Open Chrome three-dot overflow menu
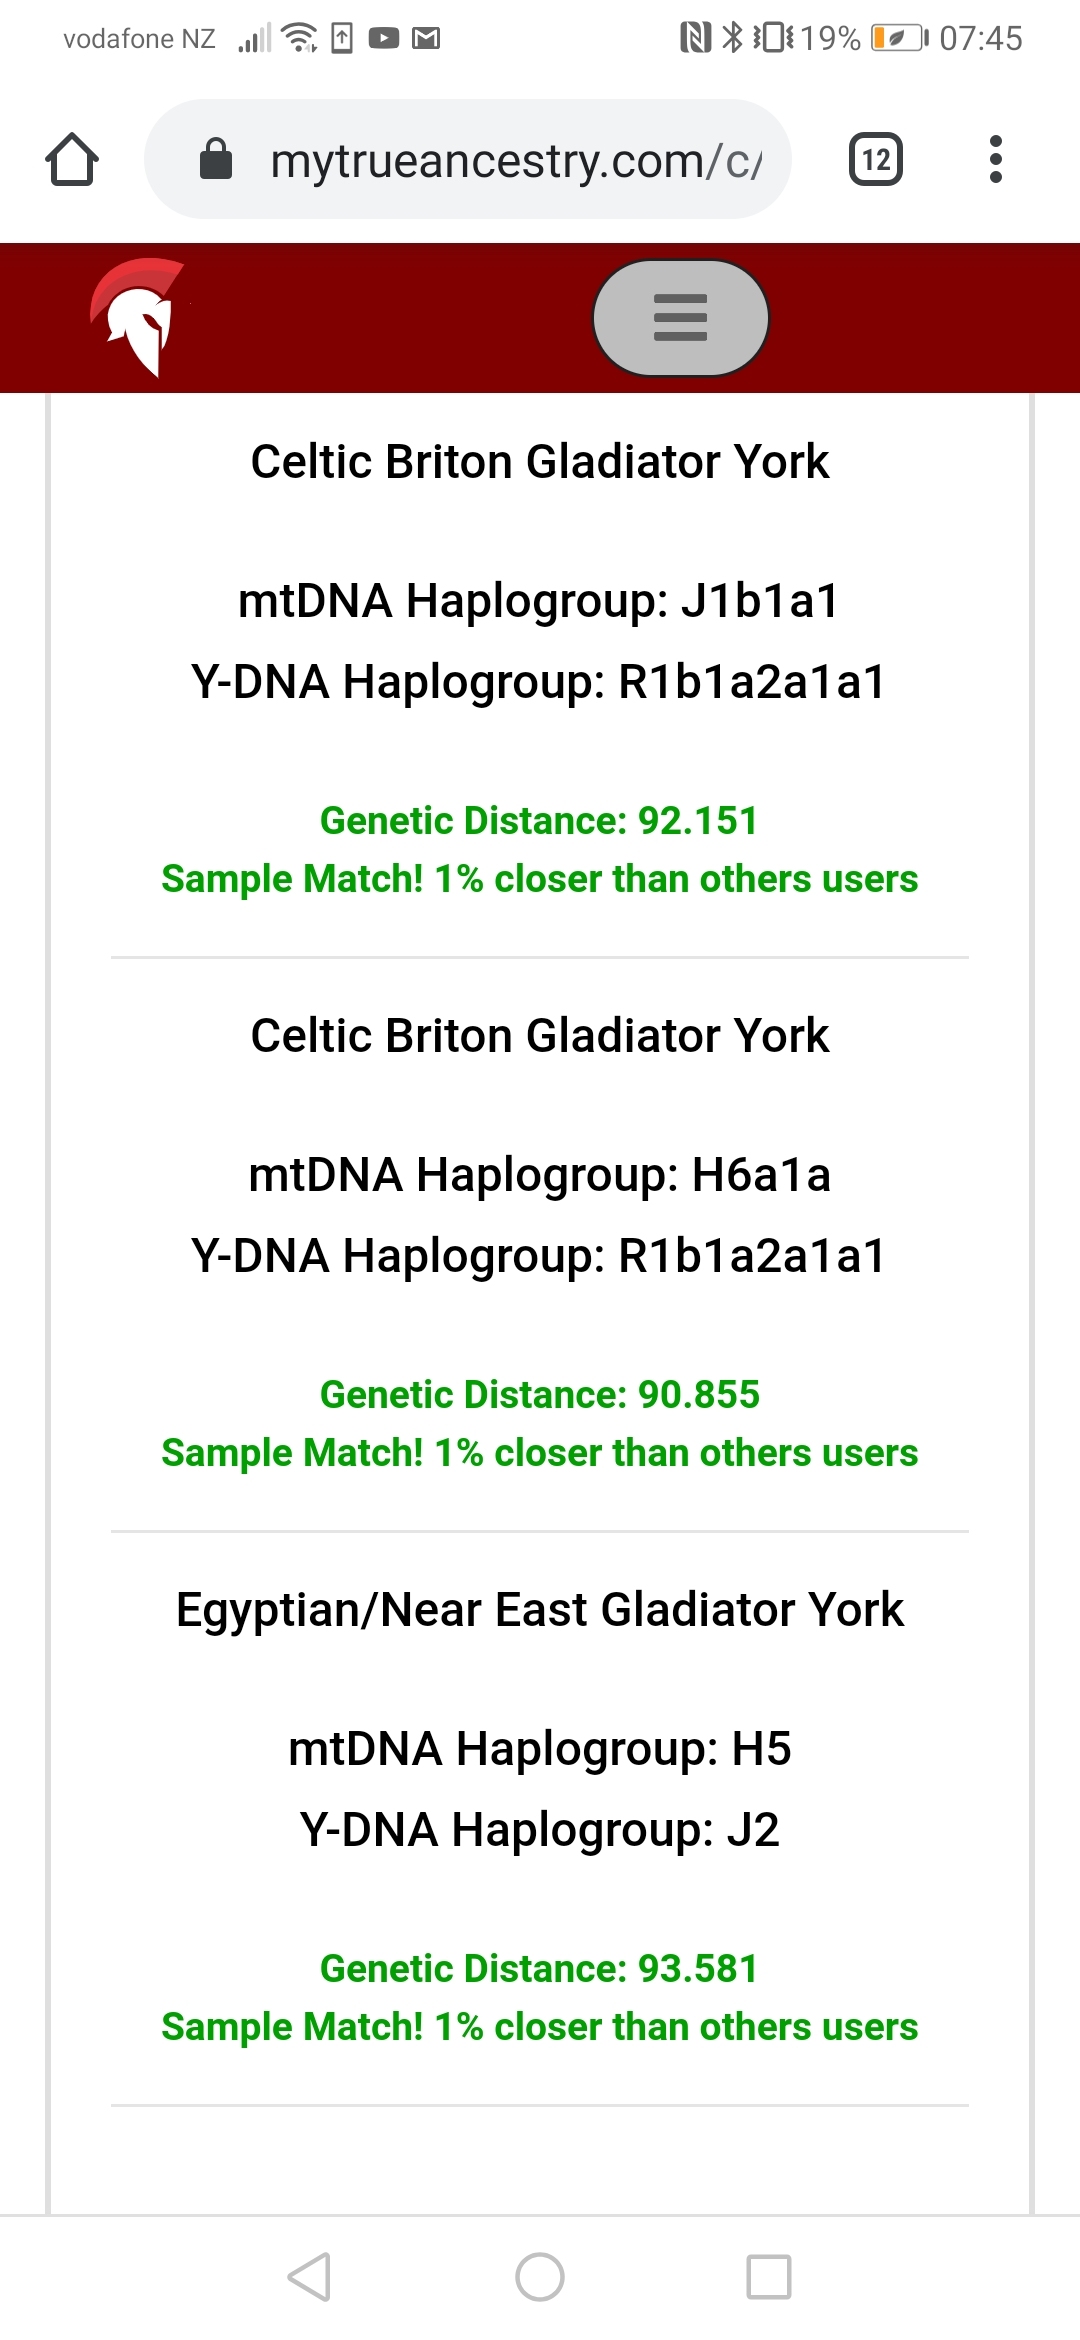The width and height of the screenshot is (1080, 2340). (x=995, y=160)
